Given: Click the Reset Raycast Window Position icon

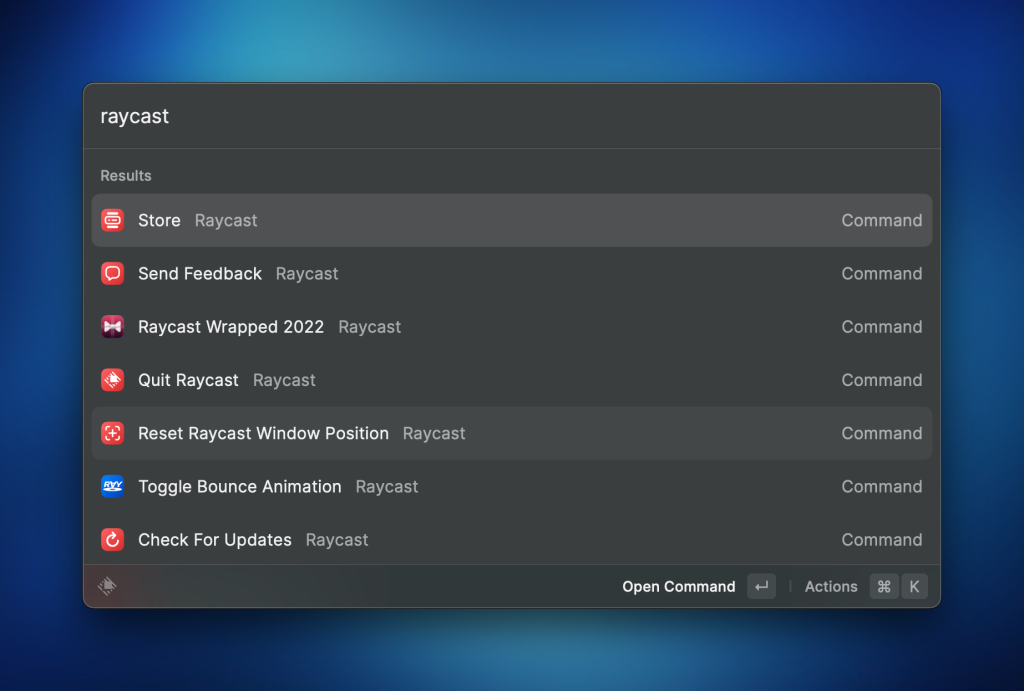Looking at the screenshot, I should 112,433.
